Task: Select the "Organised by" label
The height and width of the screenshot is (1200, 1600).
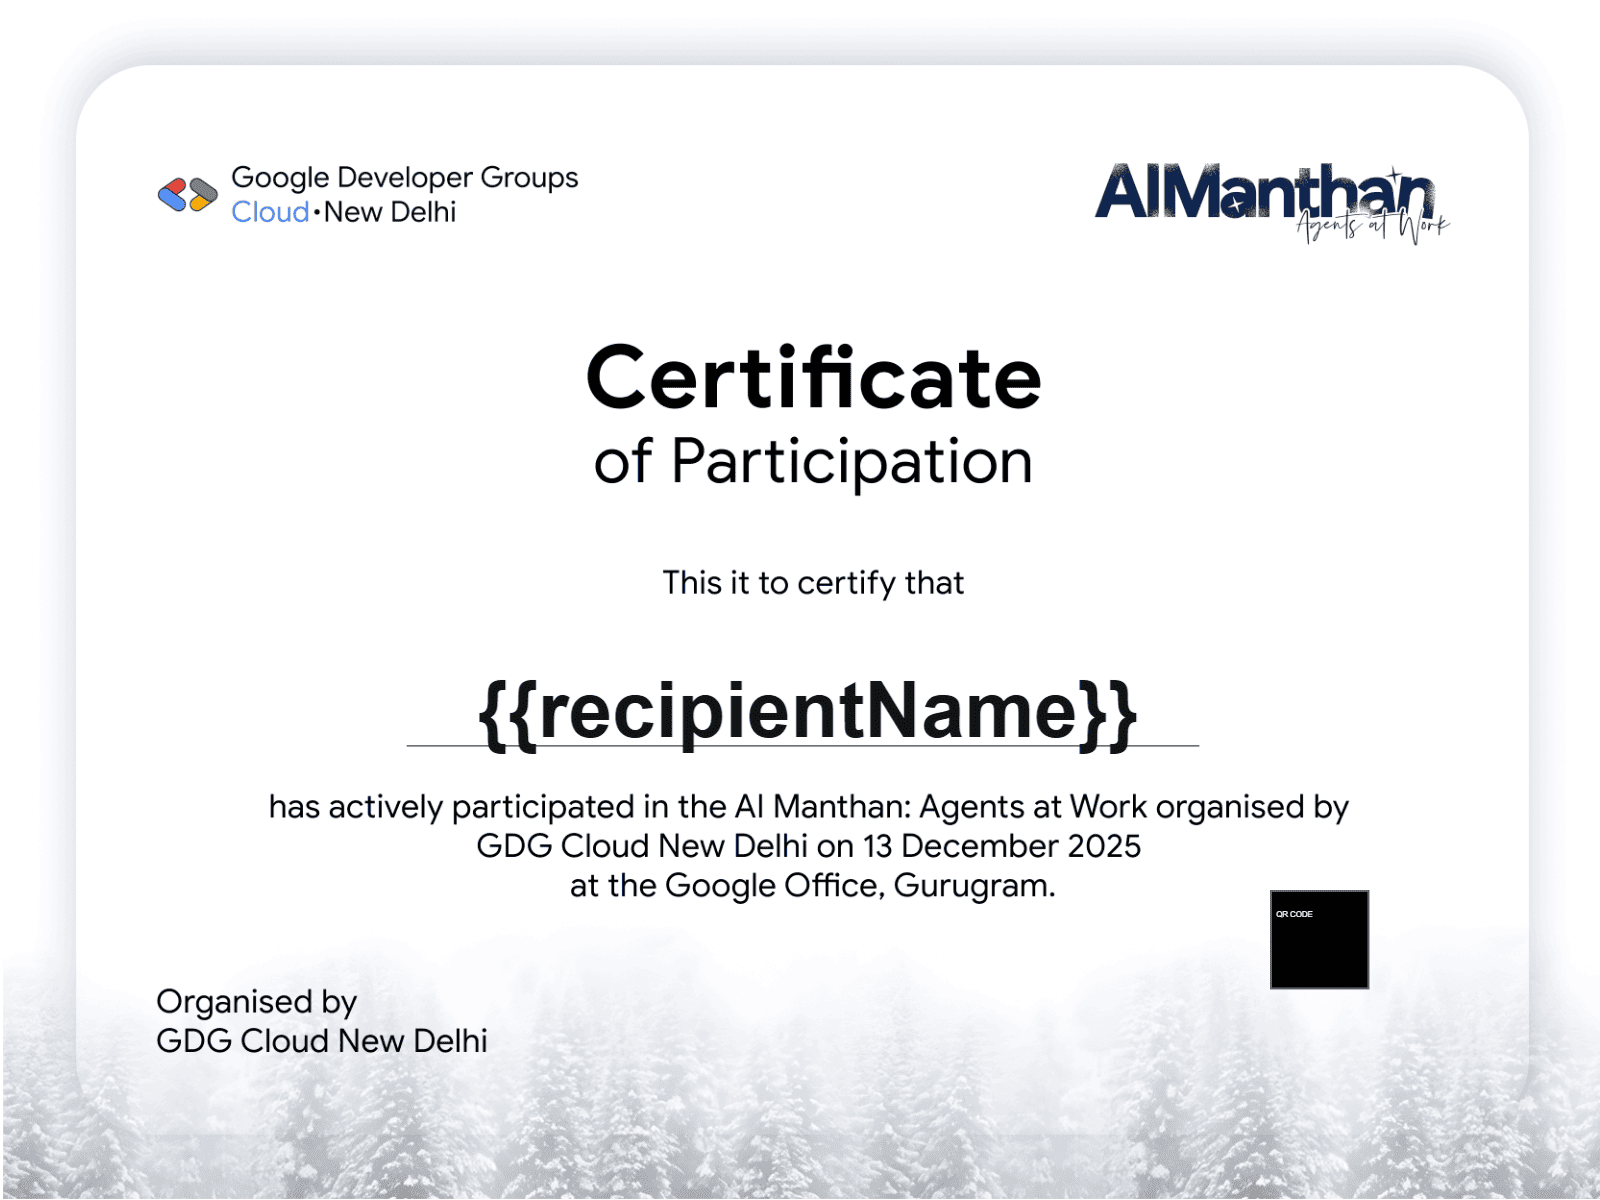Action: pos(256,1002)
